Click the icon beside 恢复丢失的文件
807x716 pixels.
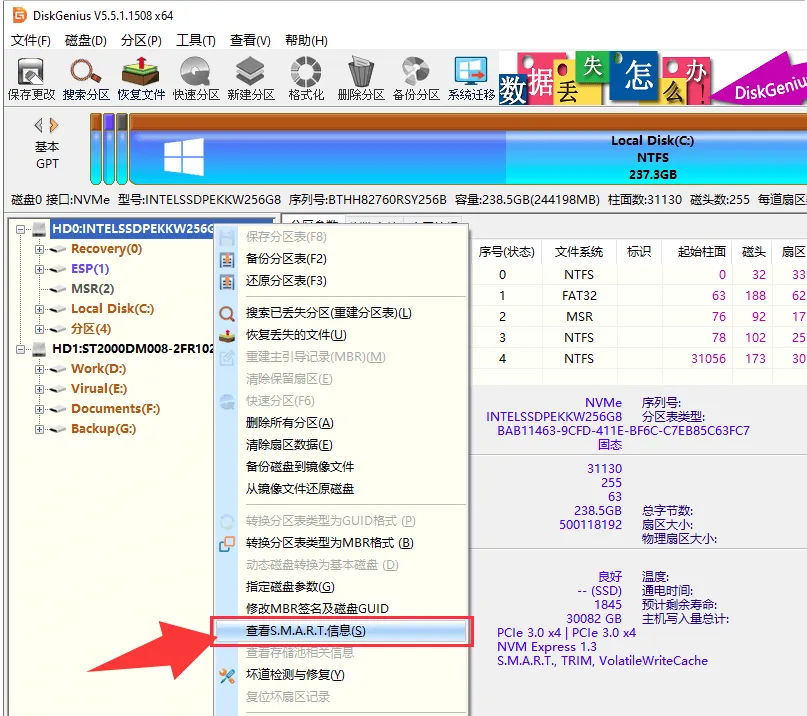227,336
